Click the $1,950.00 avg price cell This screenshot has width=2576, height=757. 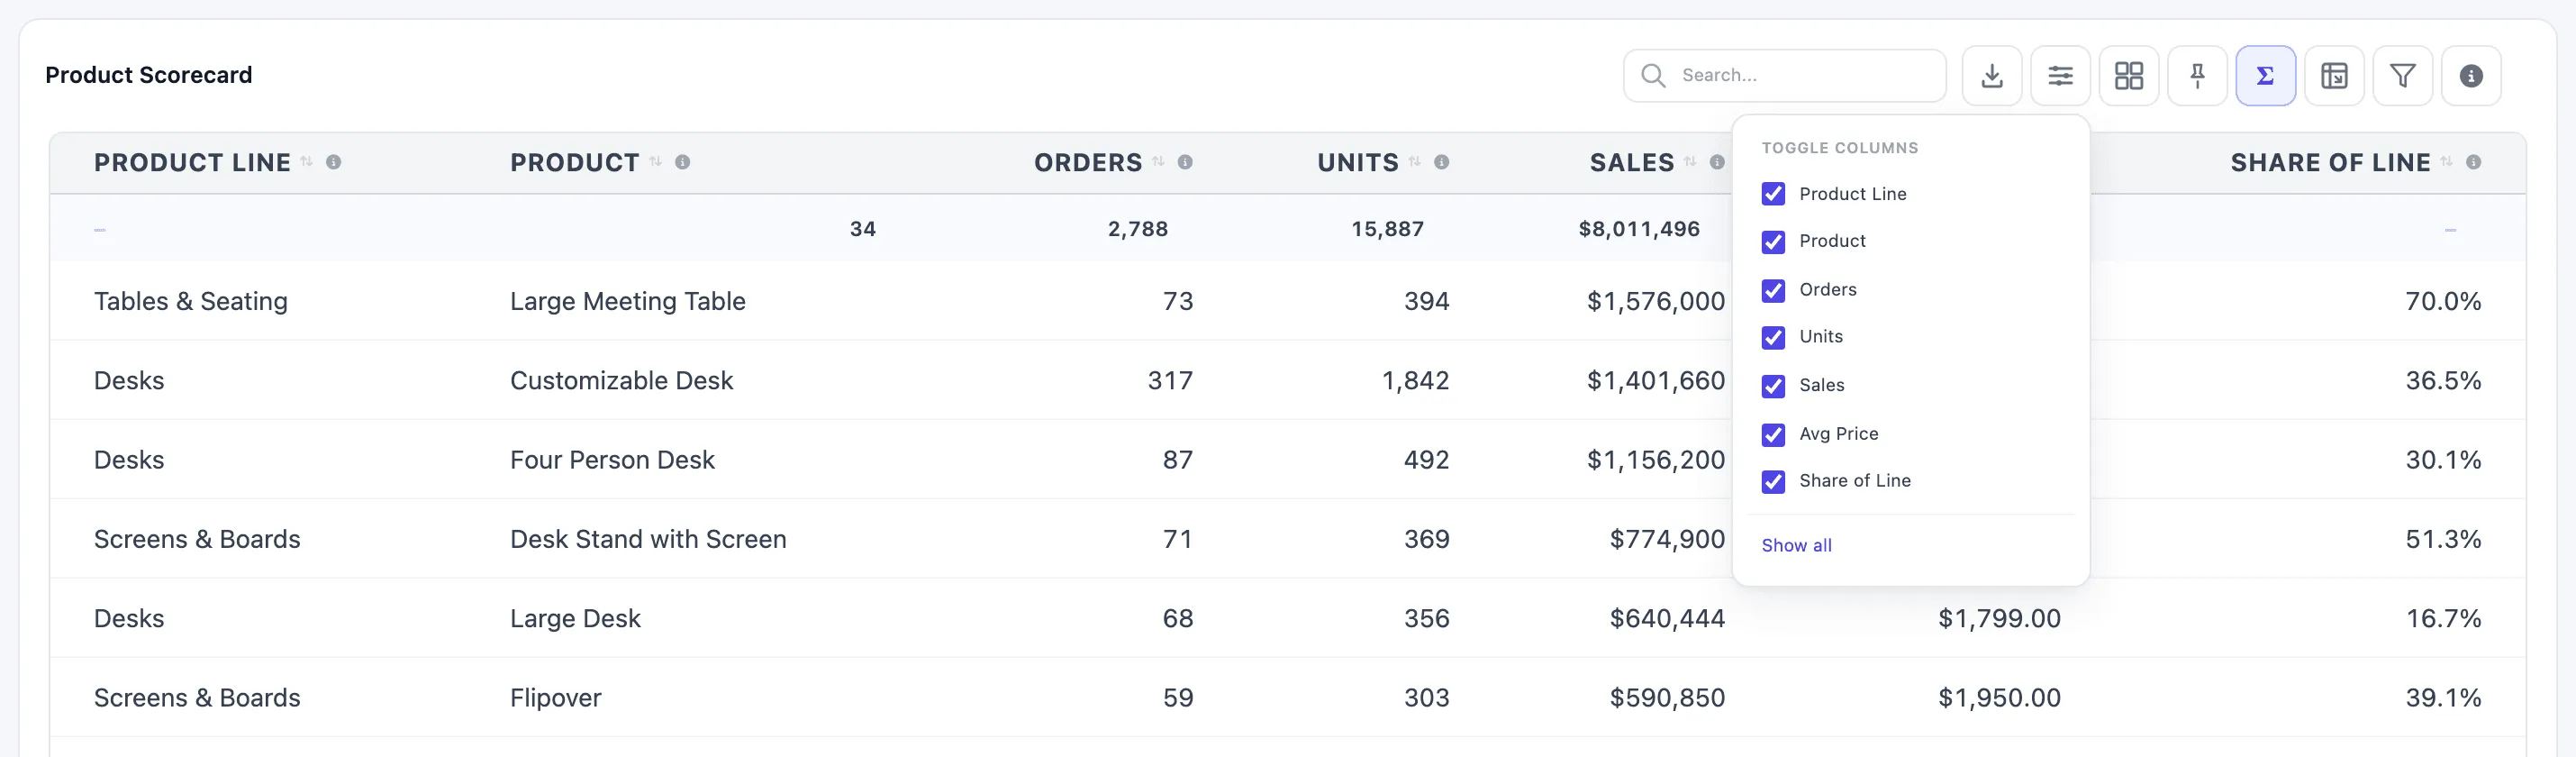1999,698
